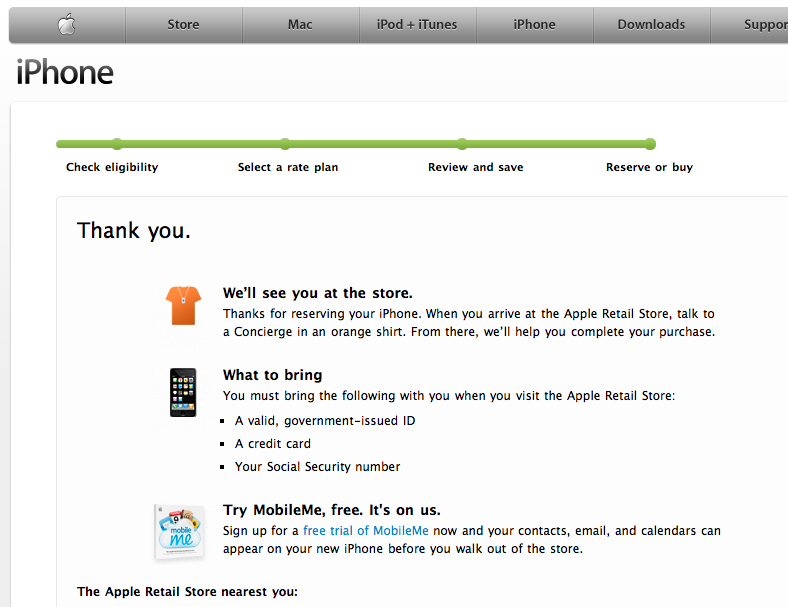Viewport: 788px width, 607px height.
Task: Click the iPhone device icon
Action: click(183, 392)
